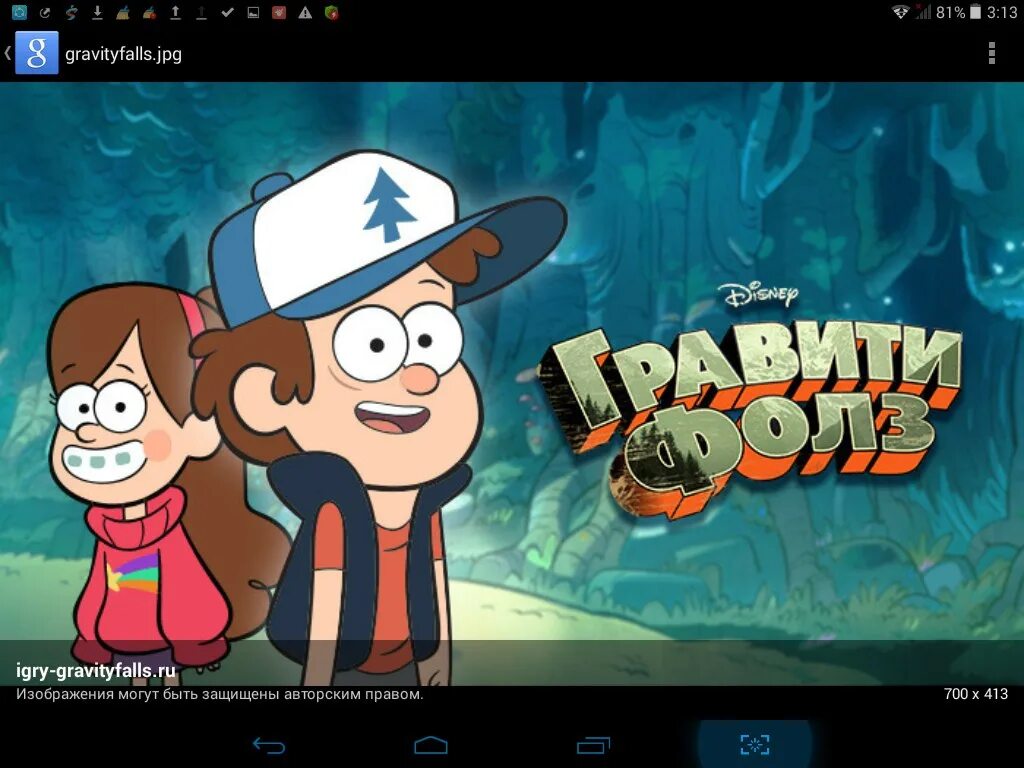This screenshot has width=1024, height=768.
Task: Tap the Gravity Falls image preview
Action: coord(512,383)
